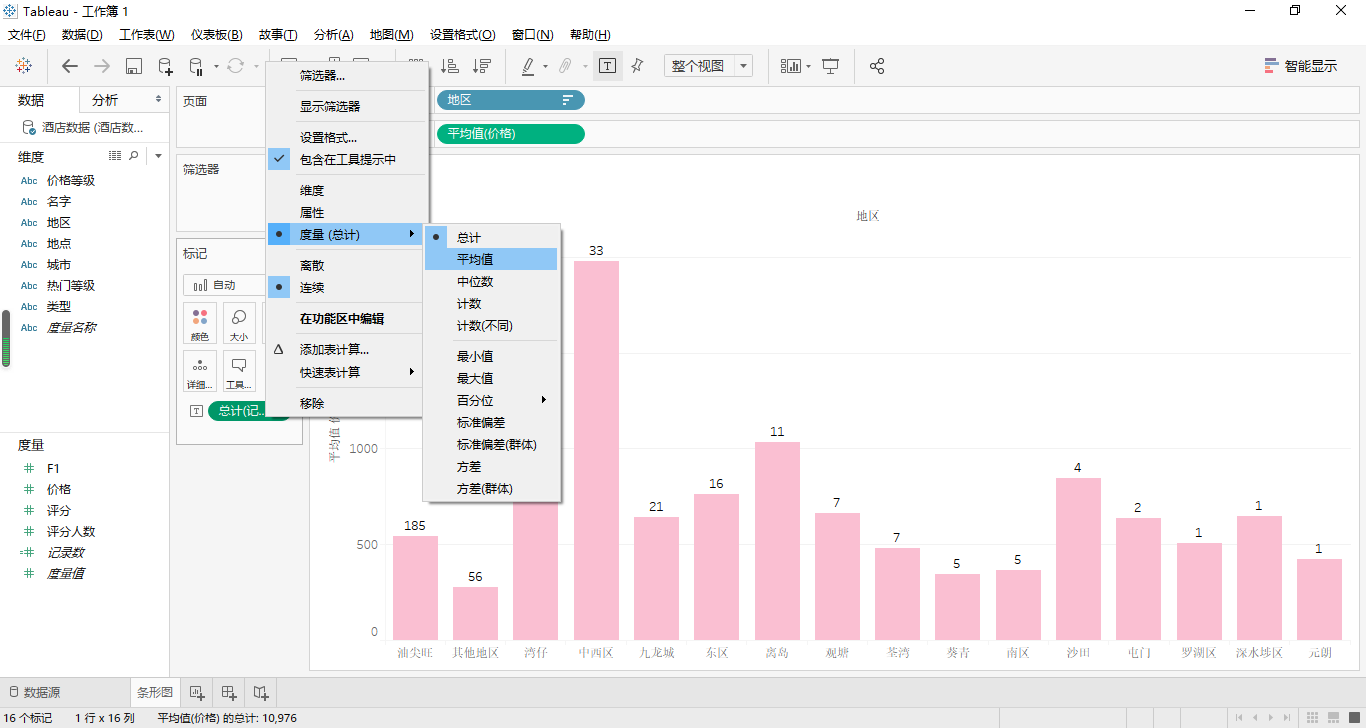This screenshot has height=728, width=1366.
Task: Click 移除 to remove the field
Action: tap(347, 403)
